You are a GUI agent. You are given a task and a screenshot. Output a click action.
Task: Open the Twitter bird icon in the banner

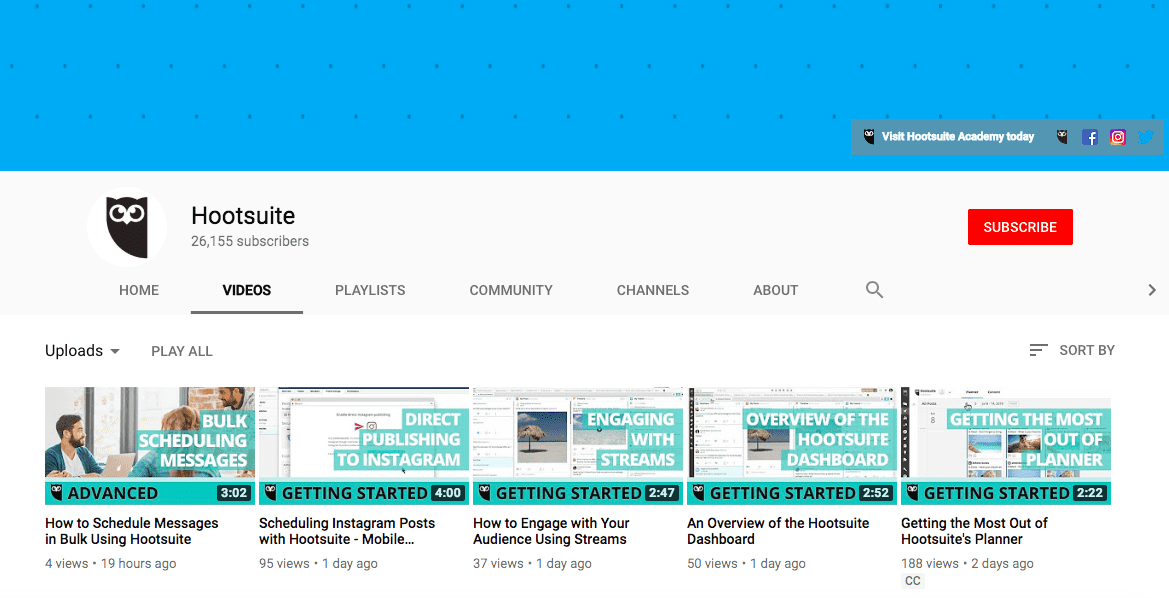(1146, 137)
